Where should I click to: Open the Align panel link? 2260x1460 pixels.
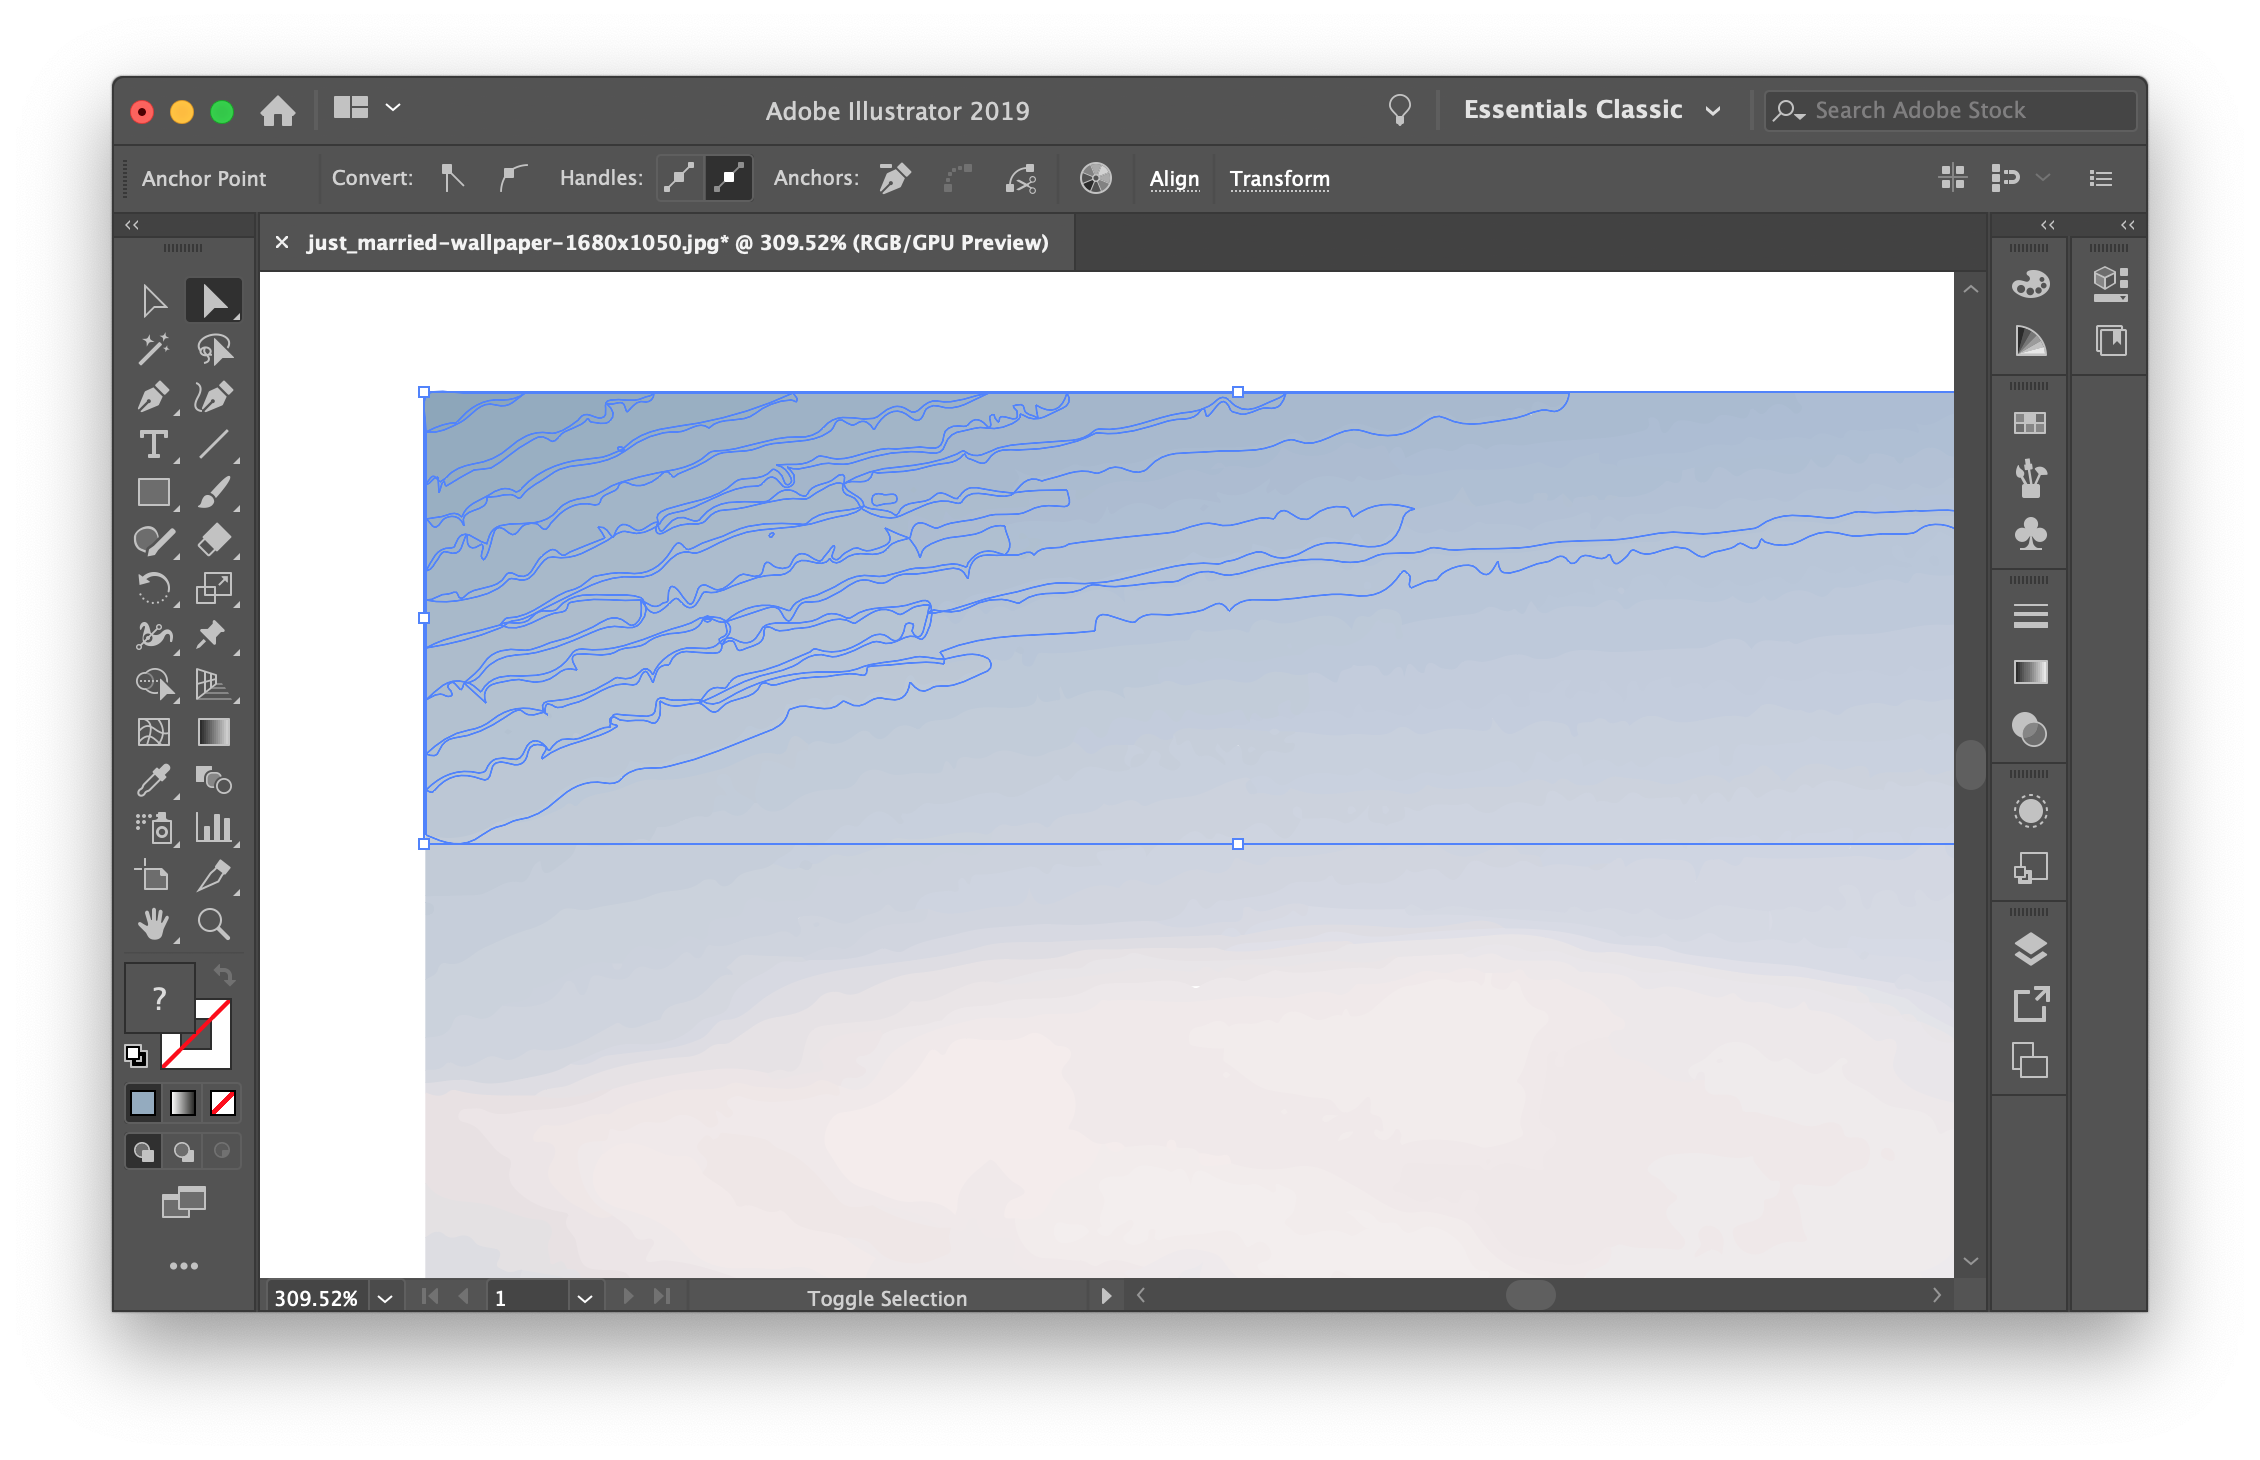coord(1174,179)
